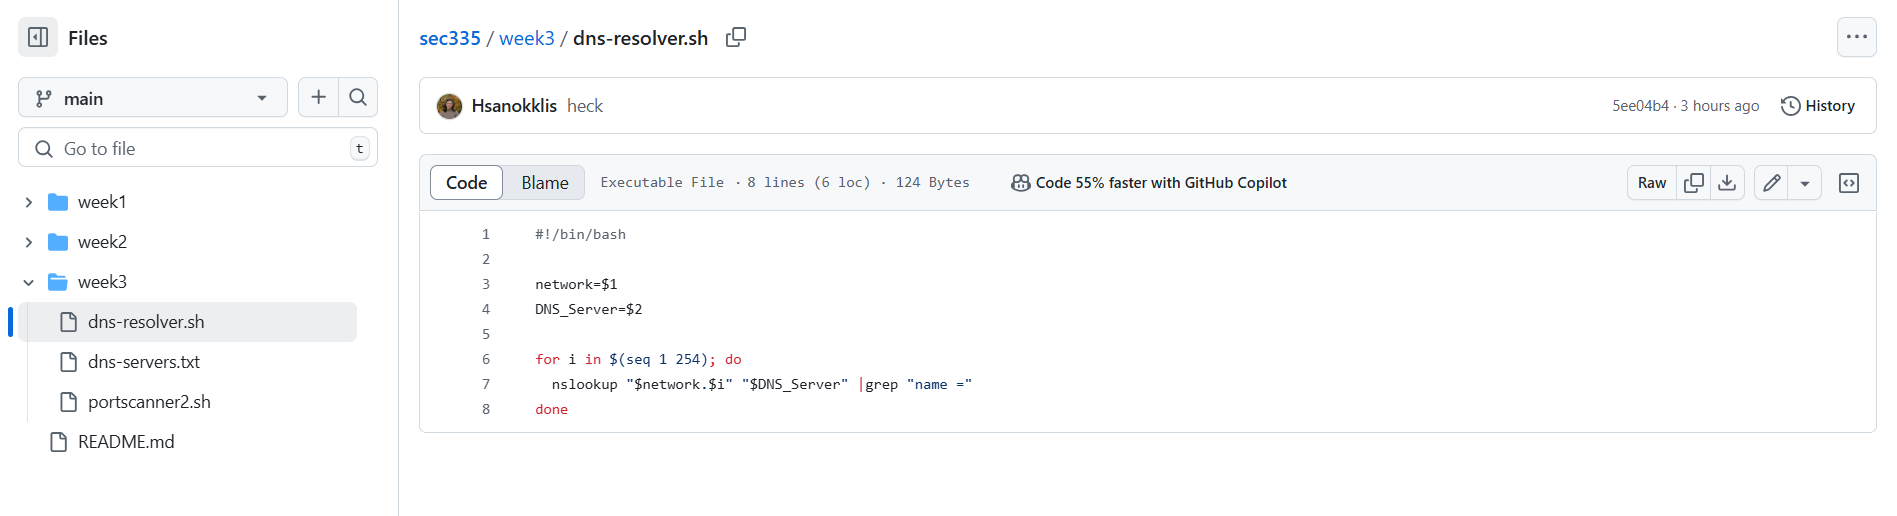Image resolution: width=1897 pixels, height=516 pixels.
Task: Copy raw file contents icon
Action: click(x=1694, y=183)
